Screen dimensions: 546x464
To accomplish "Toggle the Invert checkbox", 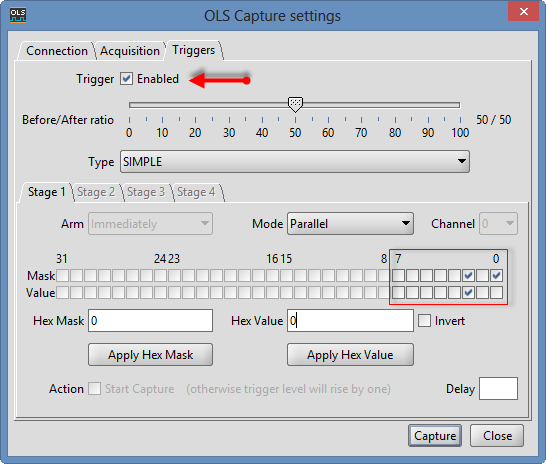I will tap(424, 321).
